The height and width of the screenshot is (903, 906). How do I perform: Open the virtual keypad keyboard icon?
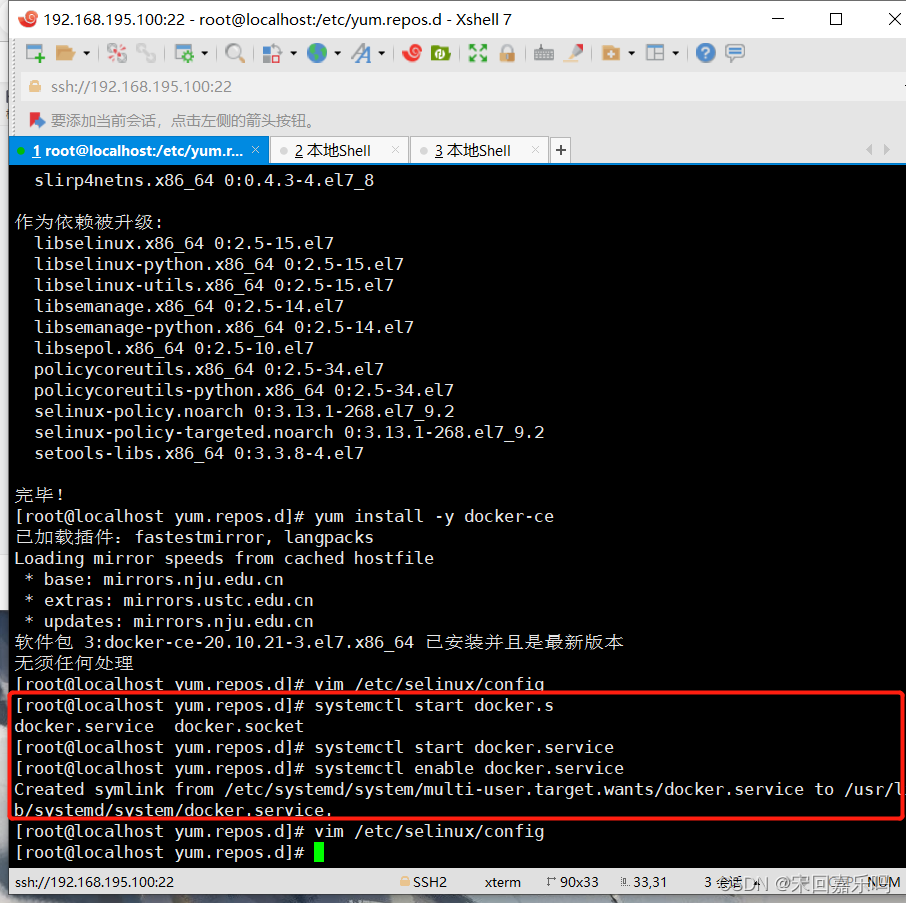pos(543,52)
